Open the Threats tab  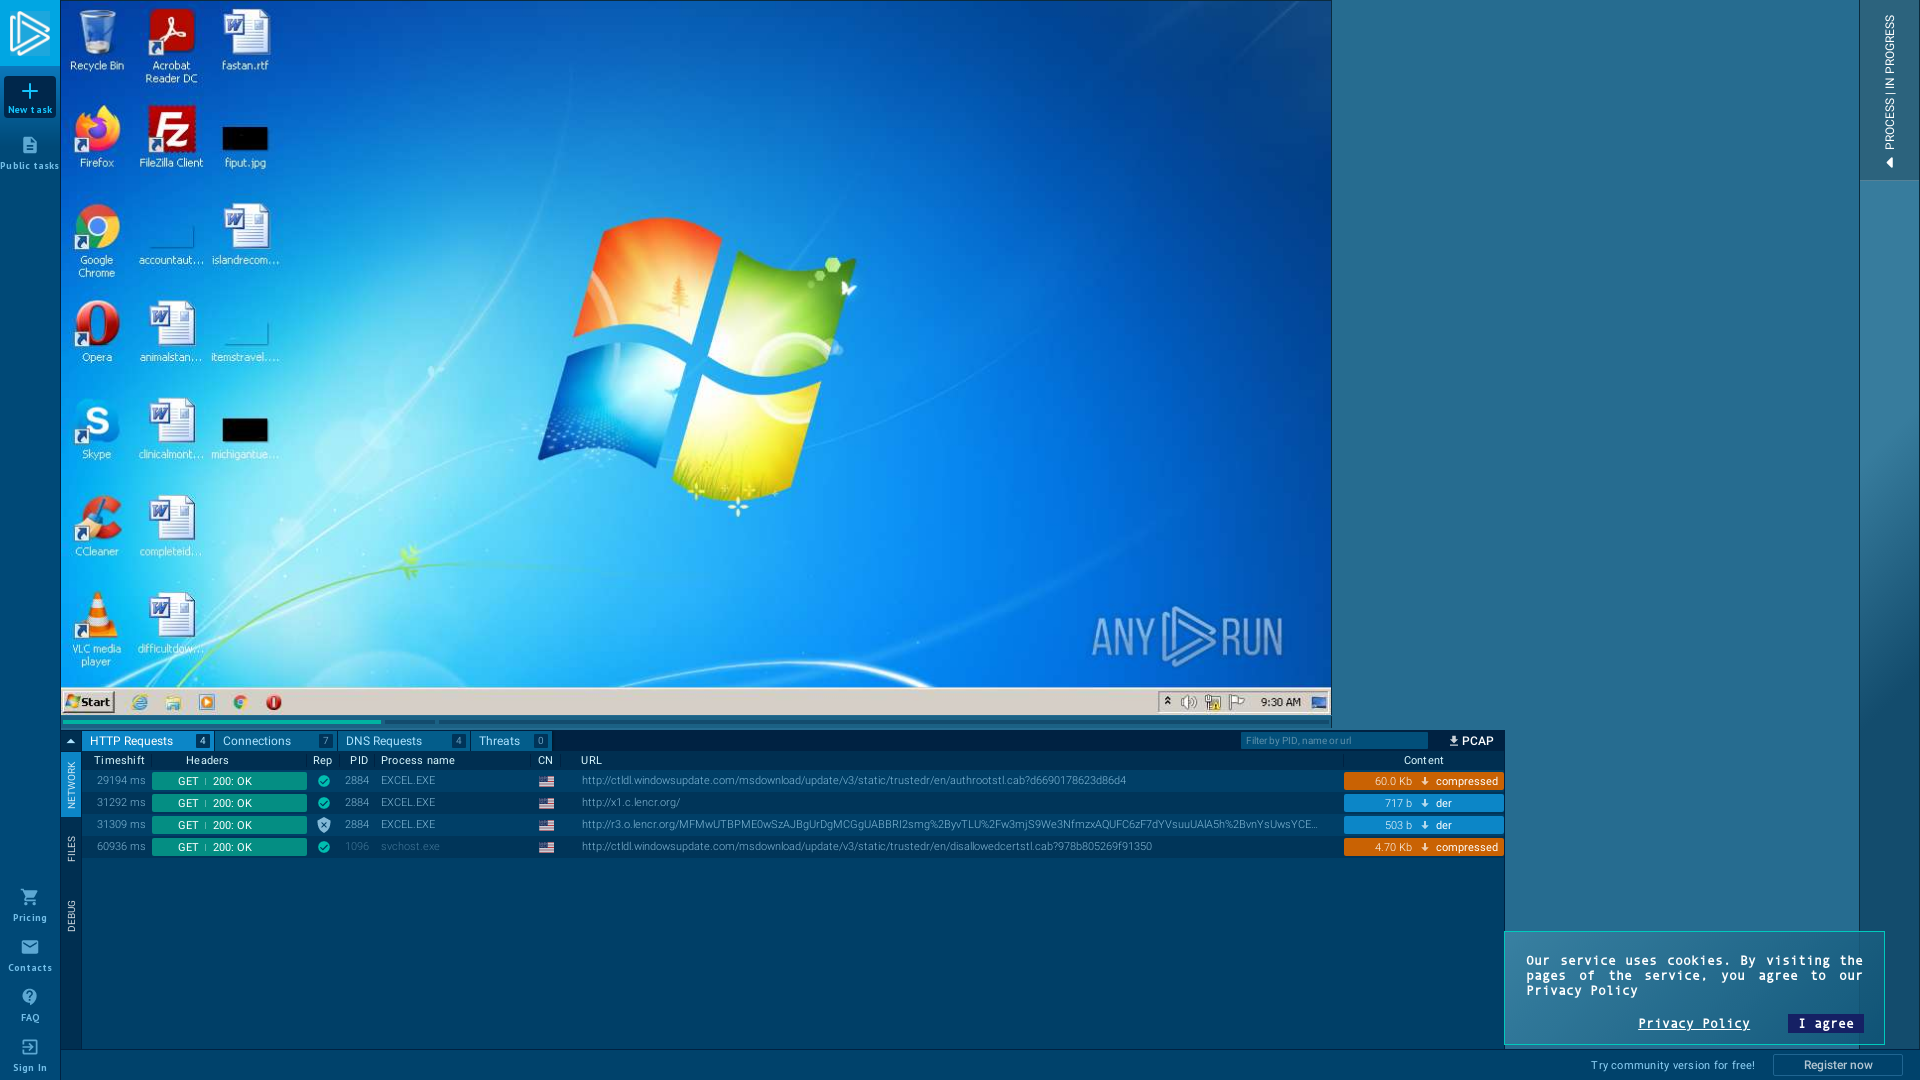click(500, 741)
